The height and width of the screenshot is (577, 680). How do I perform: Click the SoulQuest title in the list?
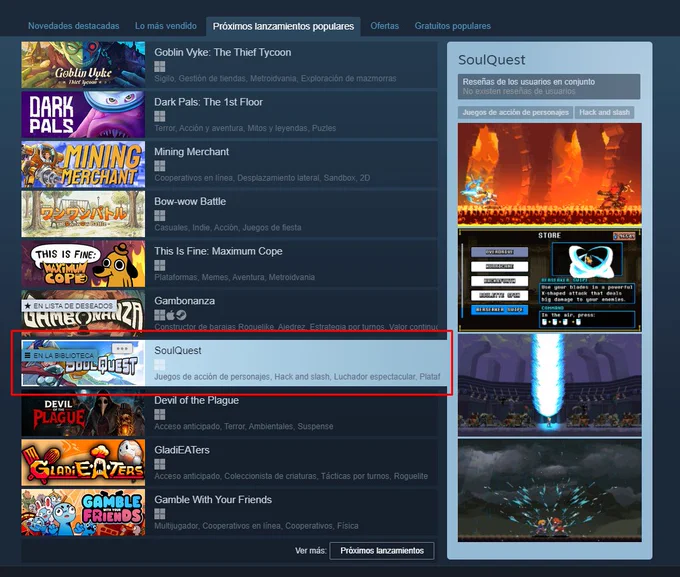click(177, 351)
